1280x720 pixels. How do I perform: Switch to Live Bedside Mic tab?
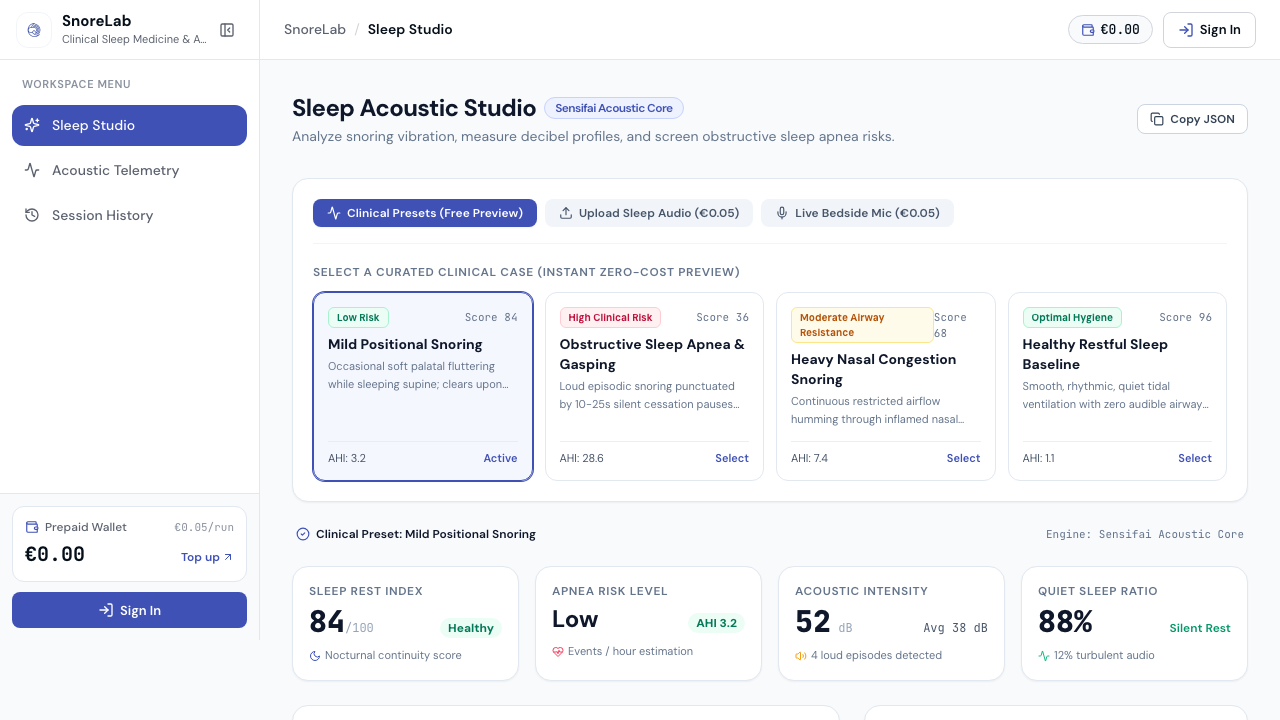[857, 213]
